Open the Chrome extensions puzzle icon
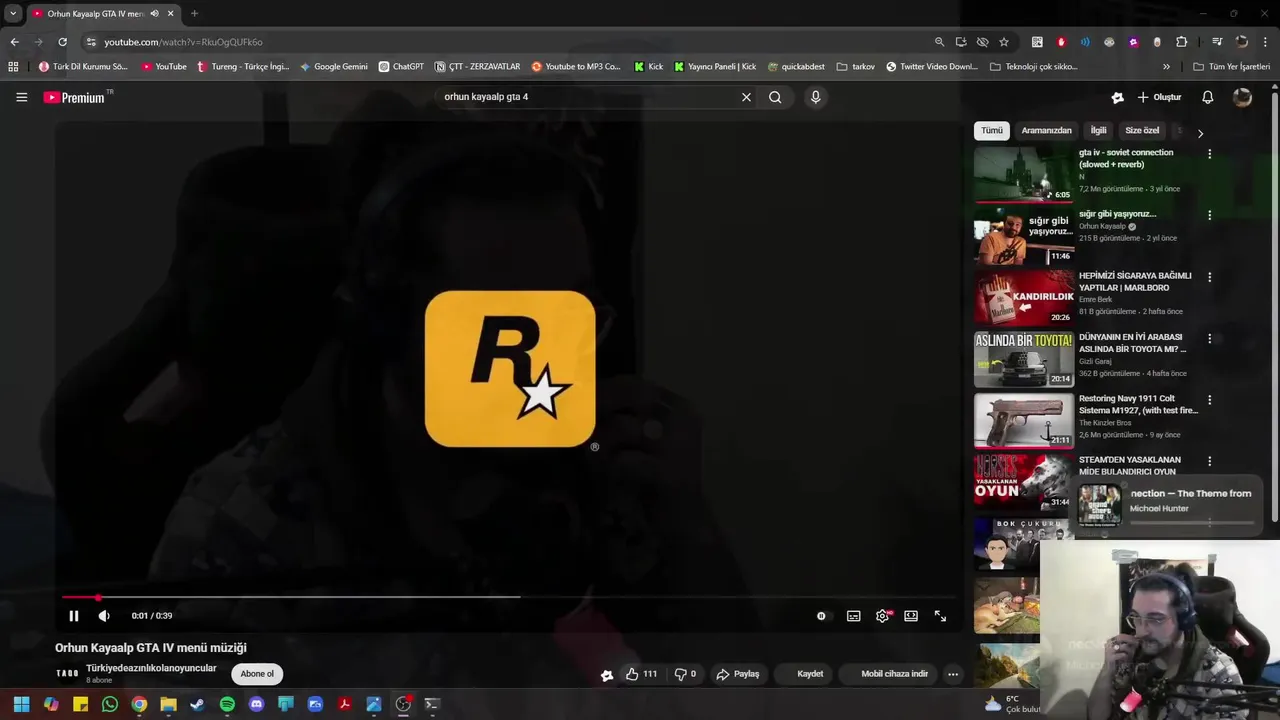The width and height of the screenshot is (1280, 720). [x=1181, y=42]
